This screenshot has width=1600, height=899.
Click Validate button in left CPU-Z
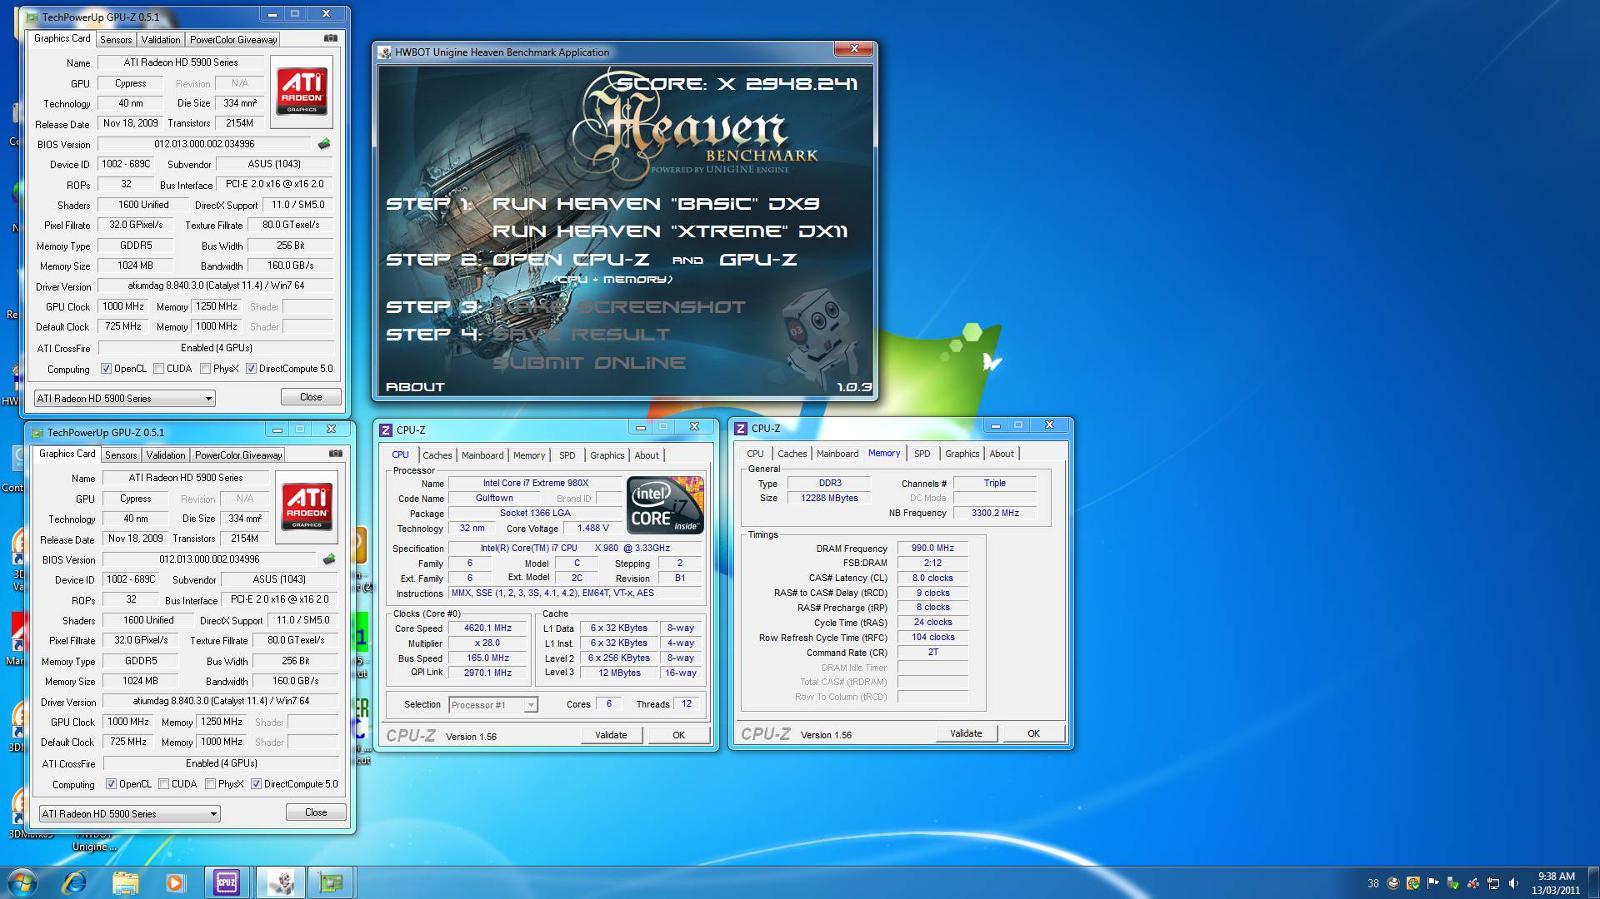click(611, 735)
